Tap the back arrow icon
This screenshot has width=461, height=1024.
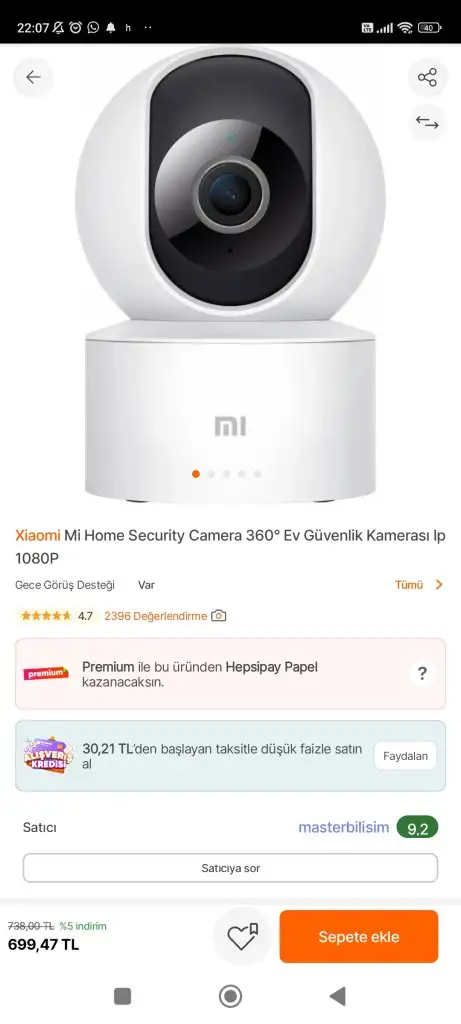(33, 77)
